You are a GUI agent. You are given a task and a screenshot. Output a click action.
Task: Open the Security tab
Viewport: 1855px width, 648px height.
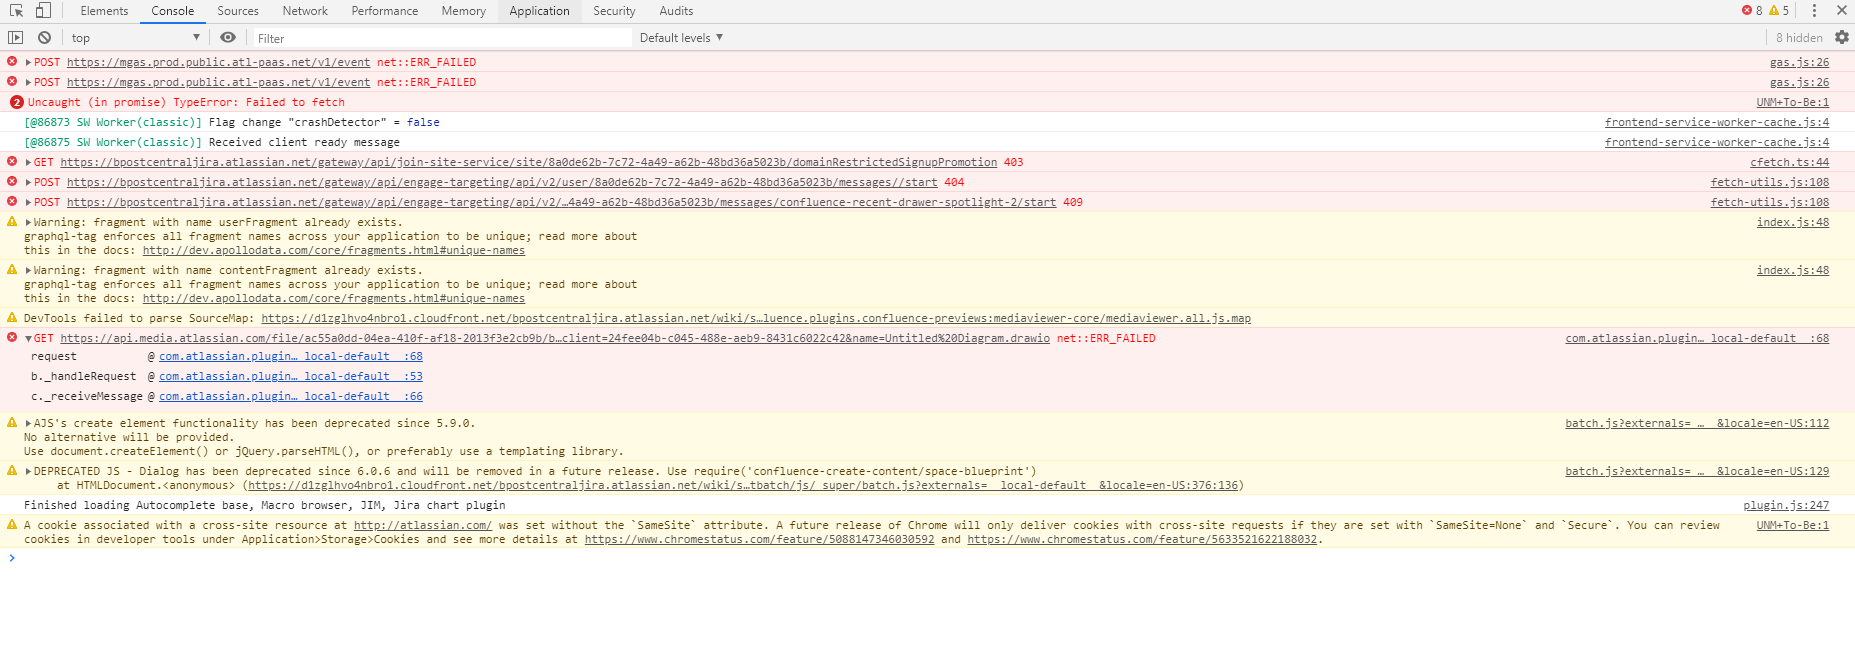tap(614, 11)
